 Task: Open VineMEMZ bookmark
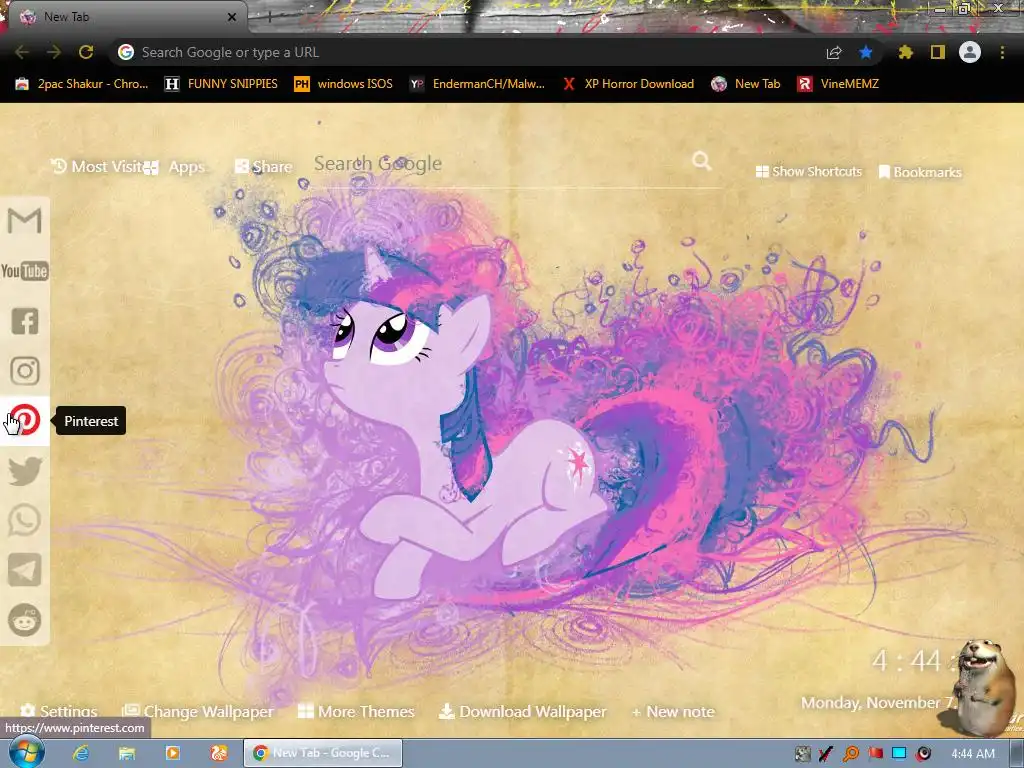click(838, 84)
